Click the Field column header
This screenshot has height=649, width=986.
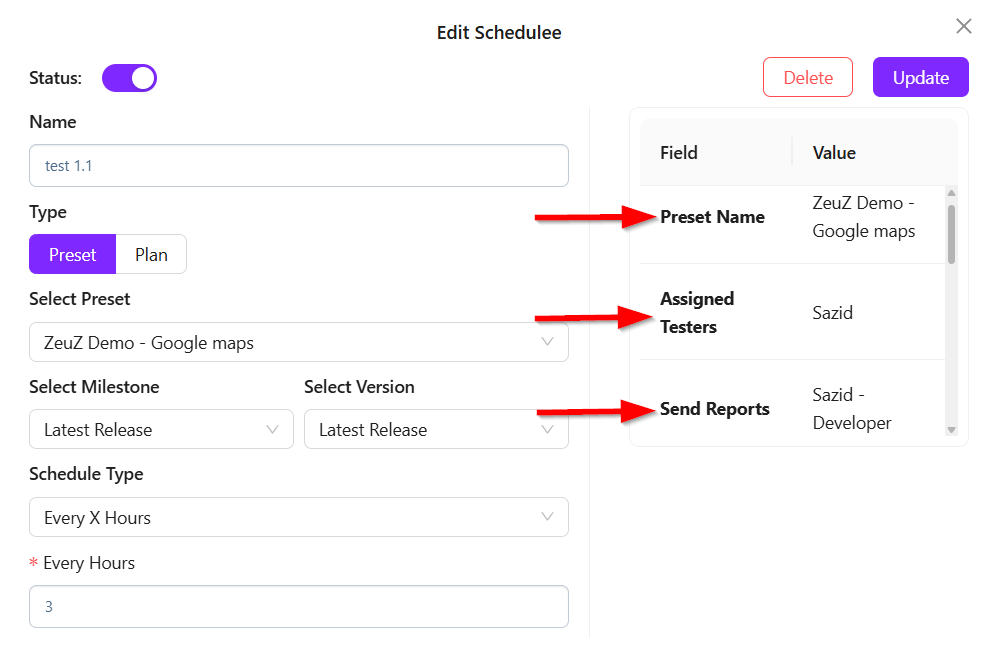(x=679, y=153)
